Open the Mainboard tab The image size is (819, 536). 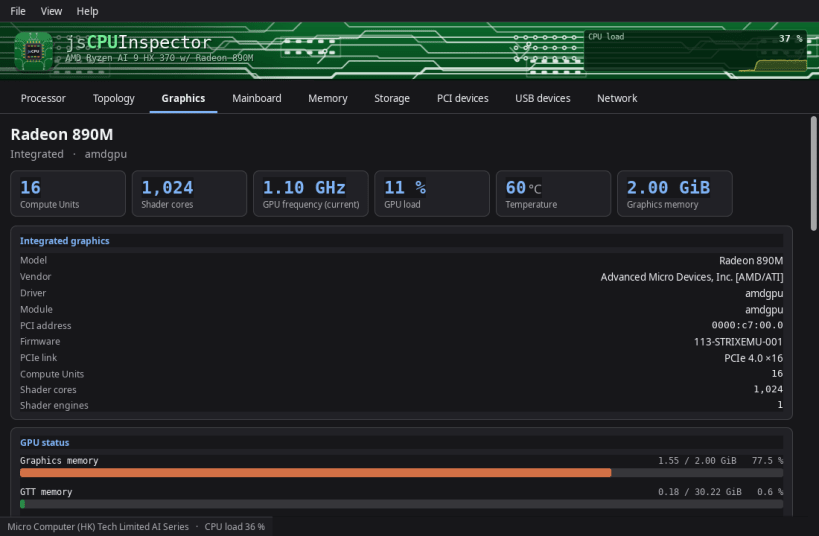256,98
